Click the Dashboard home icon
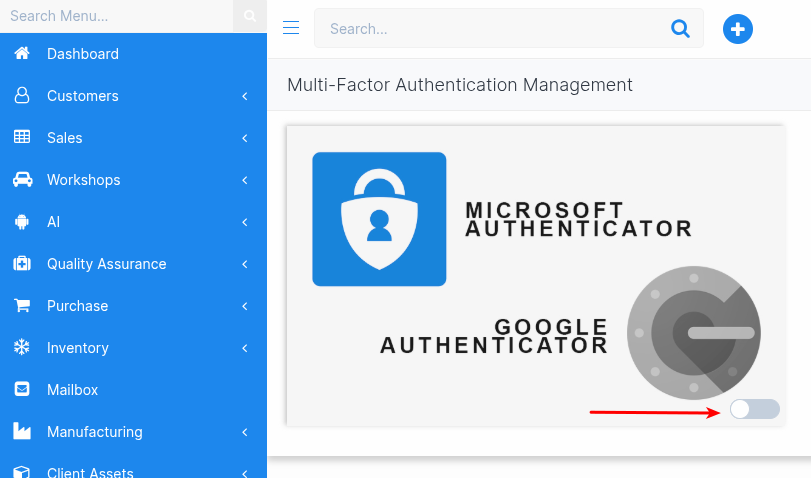The width and height of the screenshot is (811, 478). tap(22, 54)
